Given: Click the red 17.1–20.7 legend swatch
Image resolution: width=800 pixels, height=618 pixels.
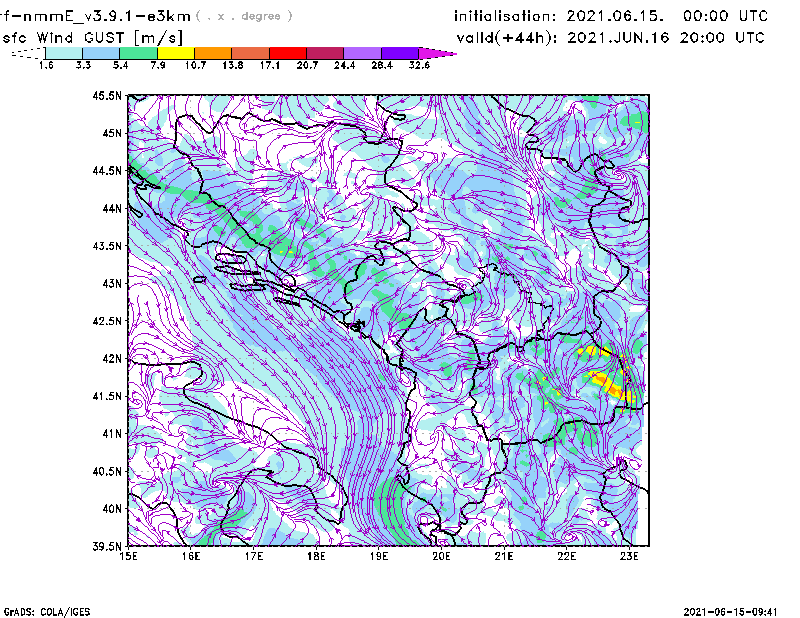Looking at the screenshot, I should pyautogui.click(x=288, y=53).
